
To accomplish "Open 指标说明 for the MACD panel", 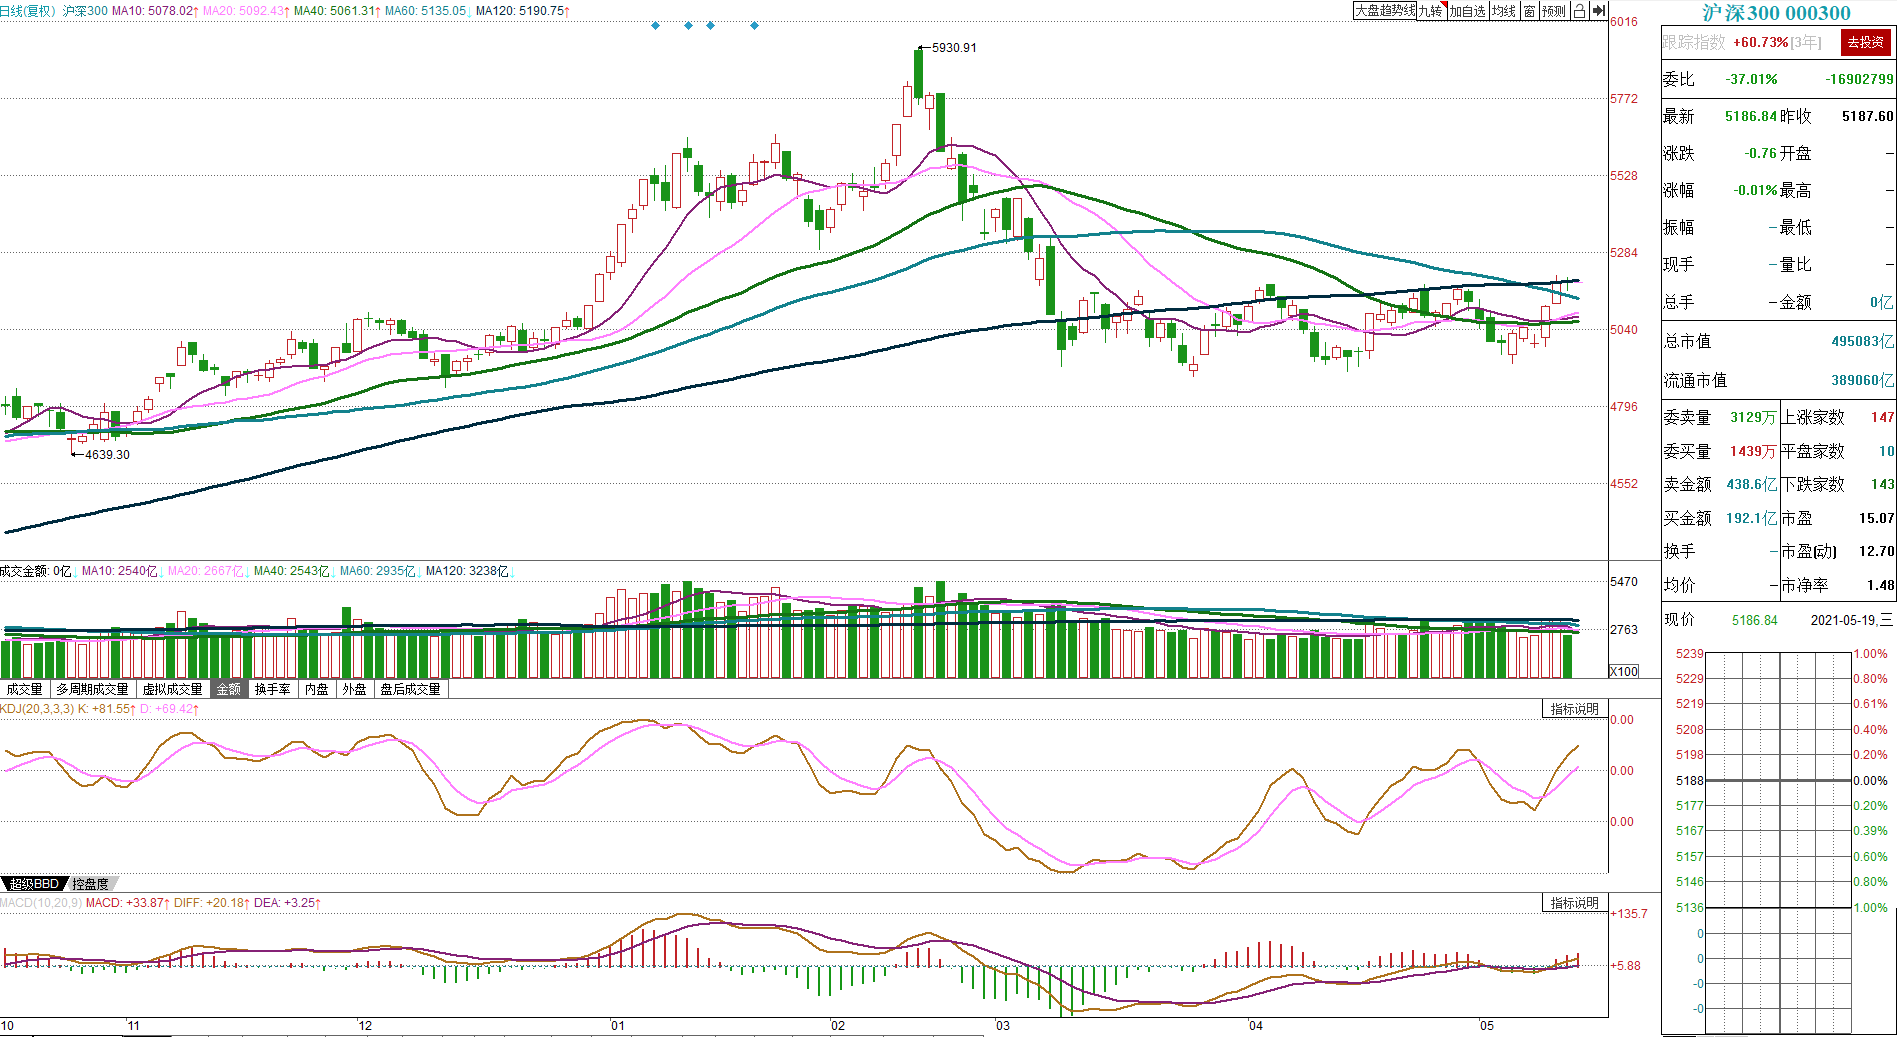I will point(1575,903).
